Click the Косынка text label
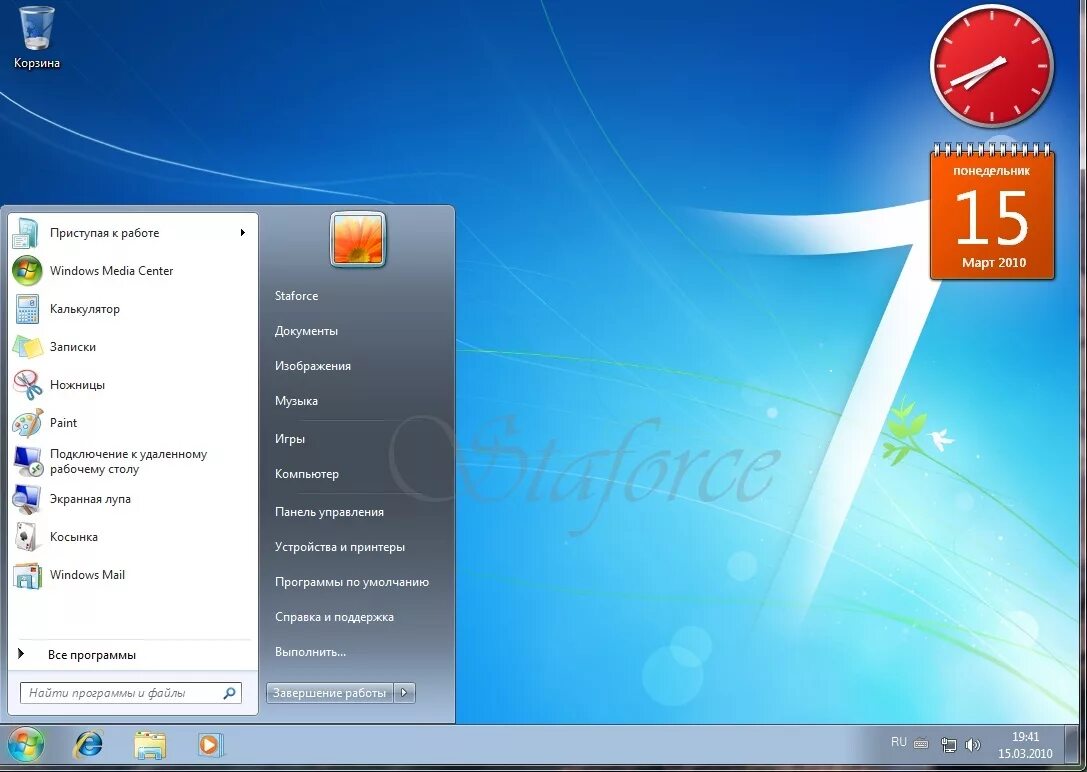Viewport: 1087px width, 772px height. [73, 537]
